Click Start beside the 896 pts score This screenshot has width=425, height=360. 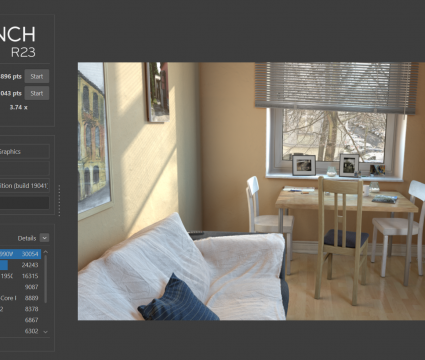[37, 76]
